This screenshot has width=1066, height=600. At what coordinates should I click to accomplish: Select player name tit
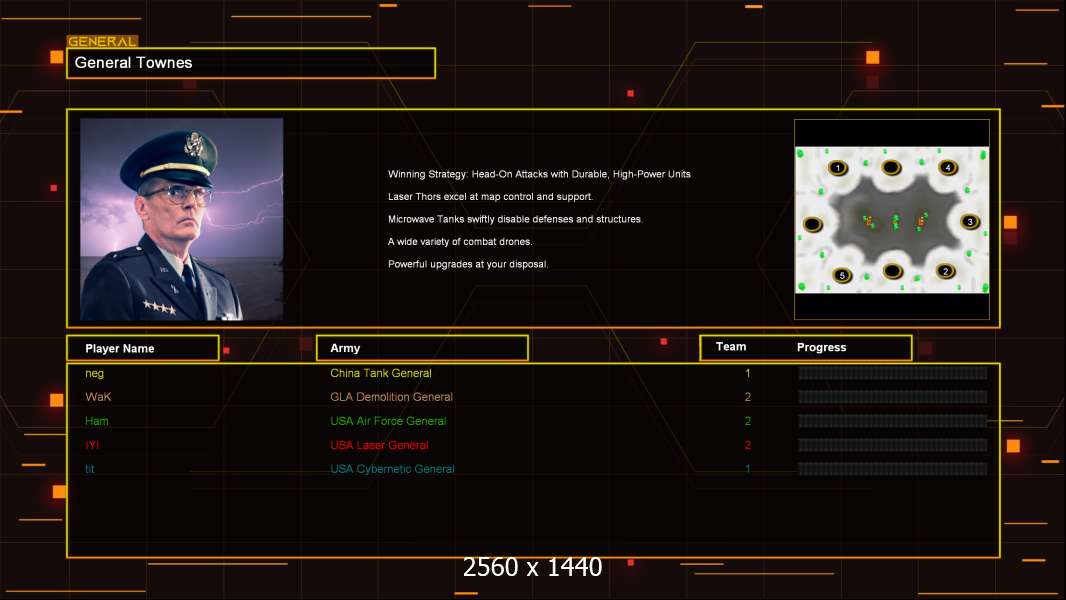90,469
